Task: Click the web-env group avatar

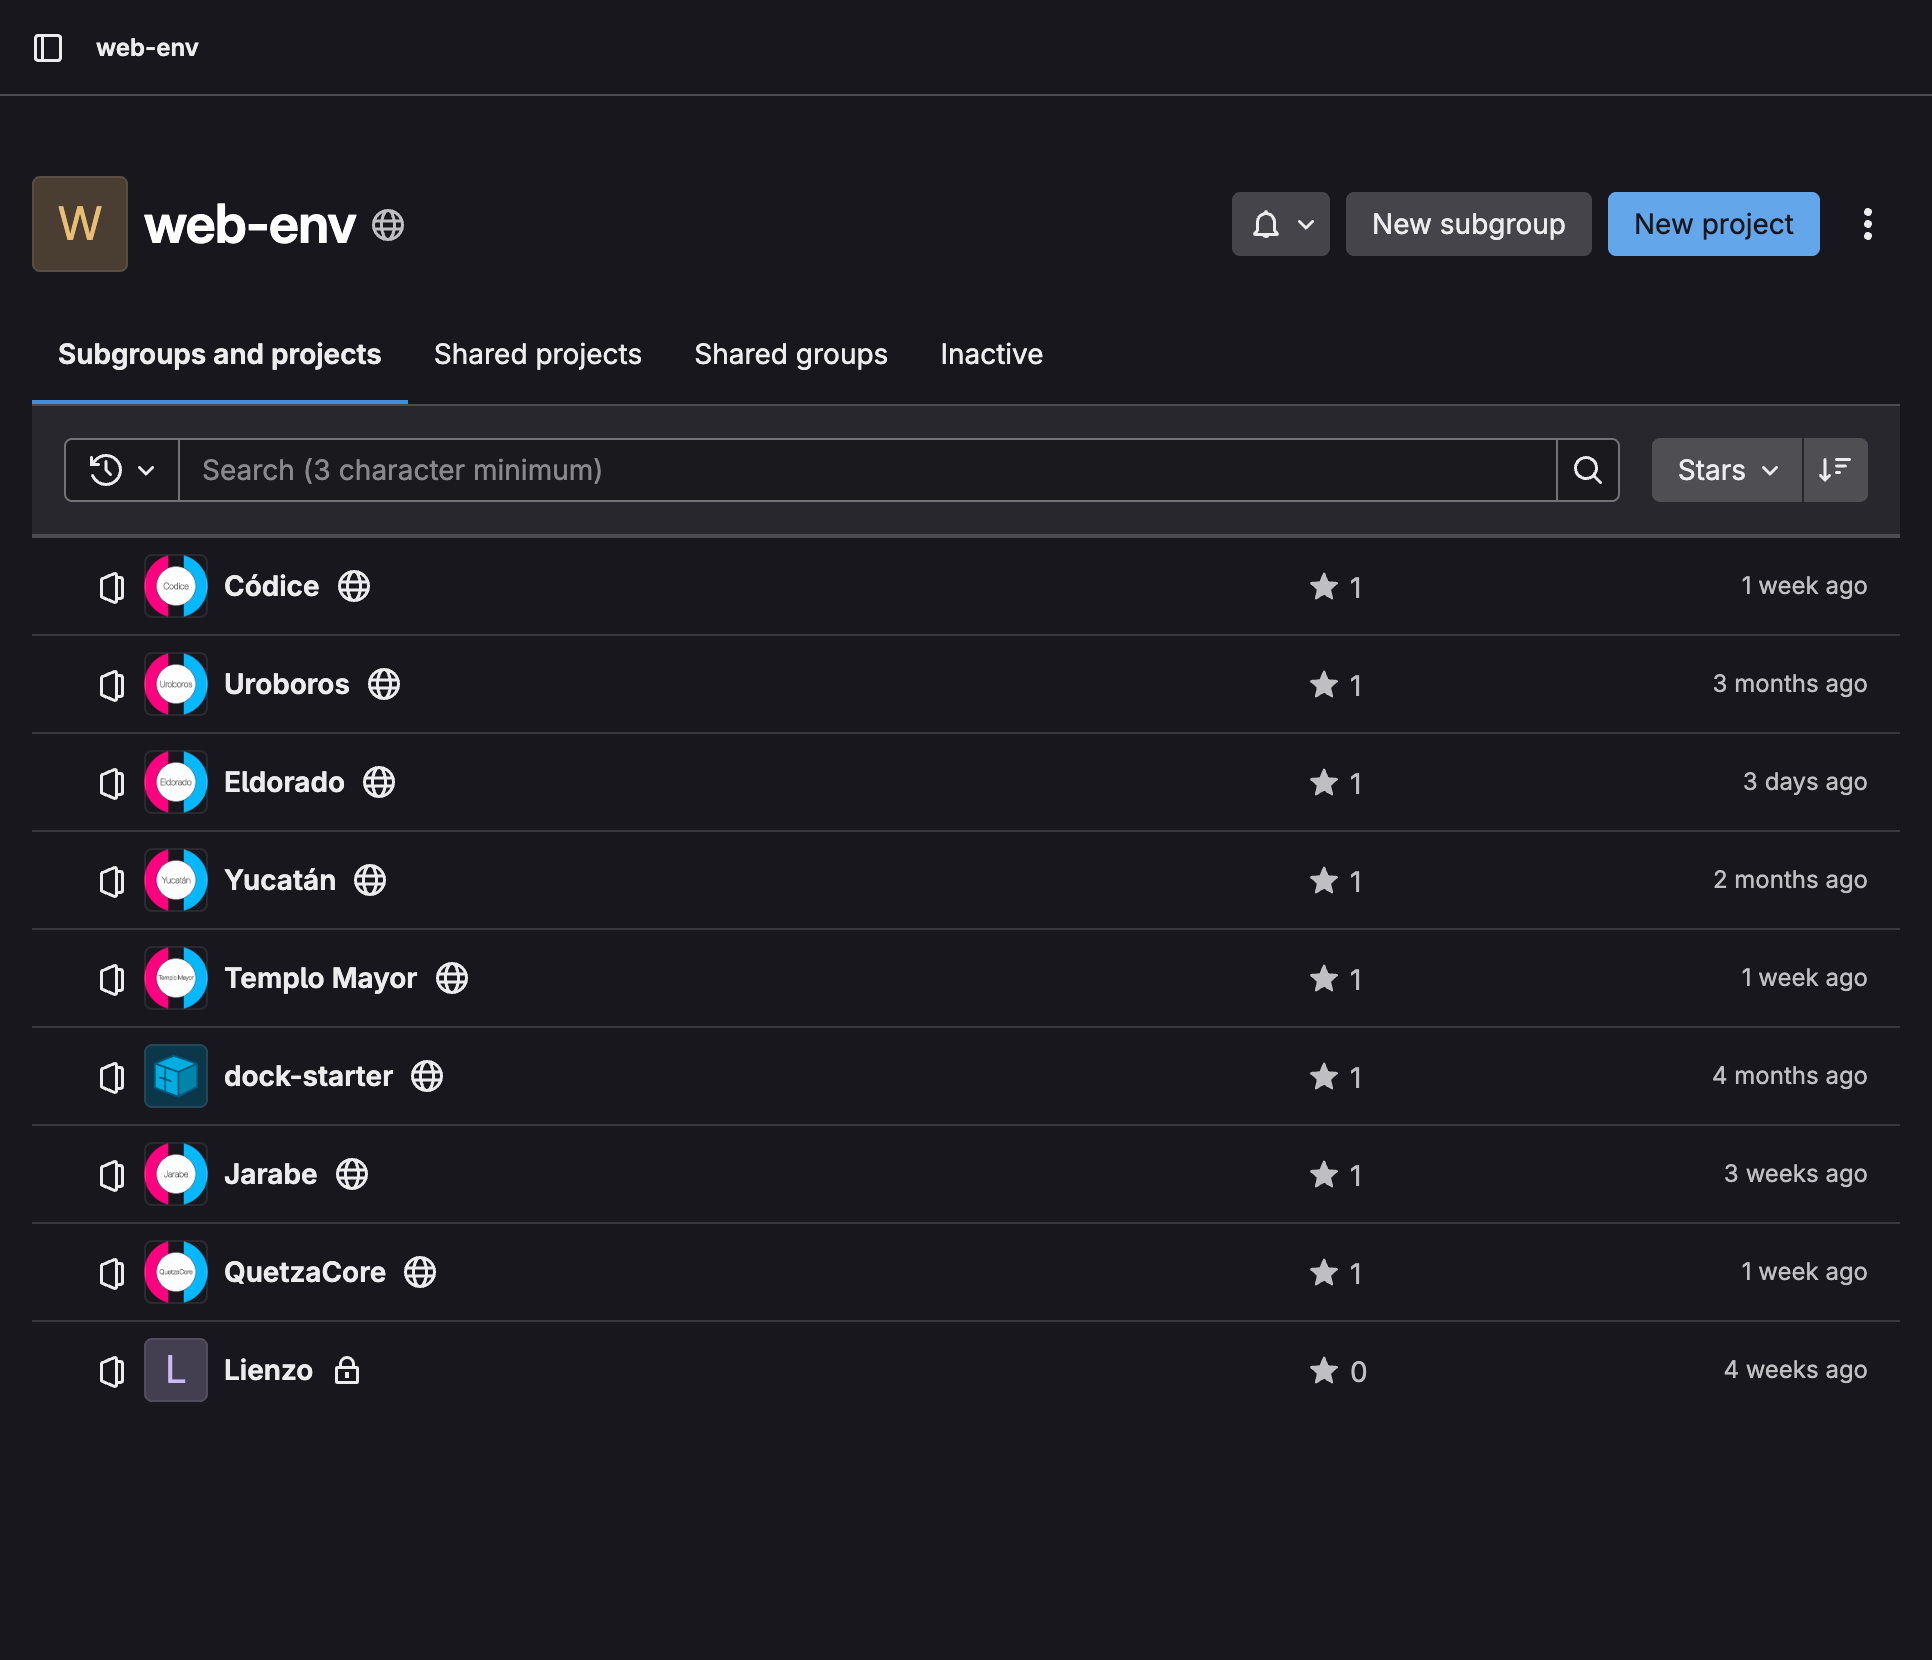Action: point(80,224)
